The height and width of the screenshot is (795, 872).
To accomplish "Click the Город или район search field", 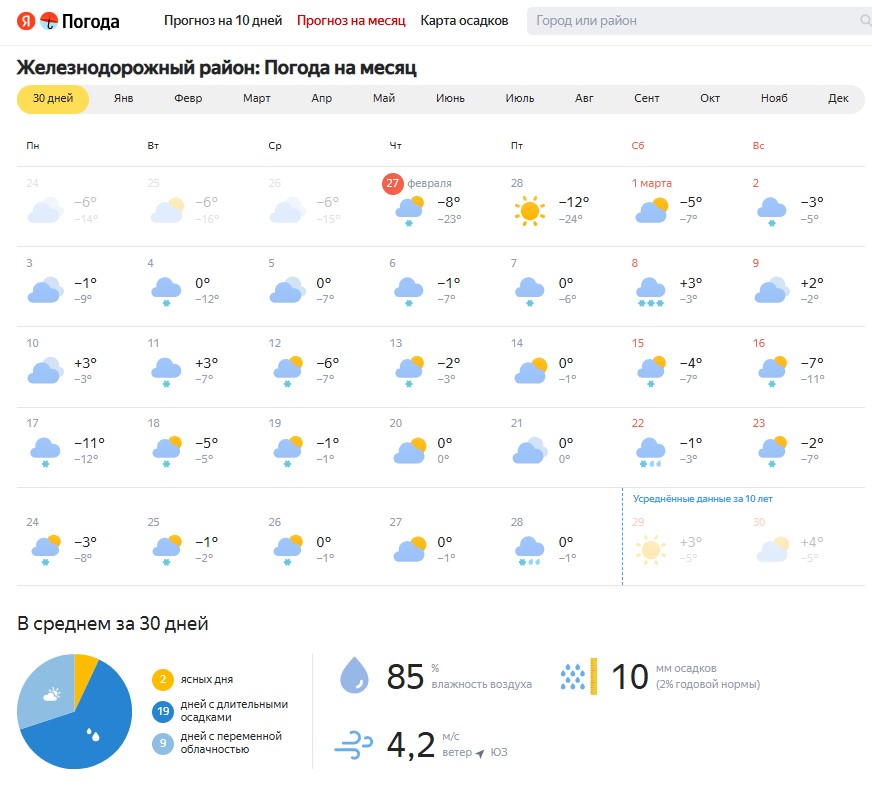I will click(x=699, y=21).
